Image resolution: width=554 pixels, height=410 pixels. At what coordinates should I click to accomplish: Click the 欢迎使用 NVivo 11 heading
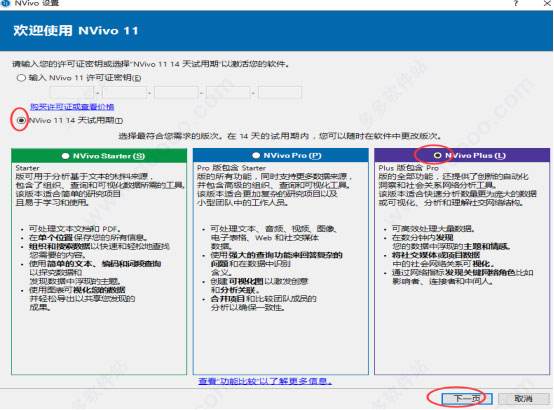(76, 31)
